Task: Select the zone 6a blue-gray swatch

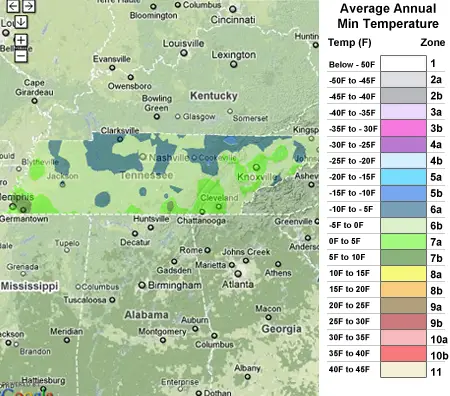Action: pos(403,209)
